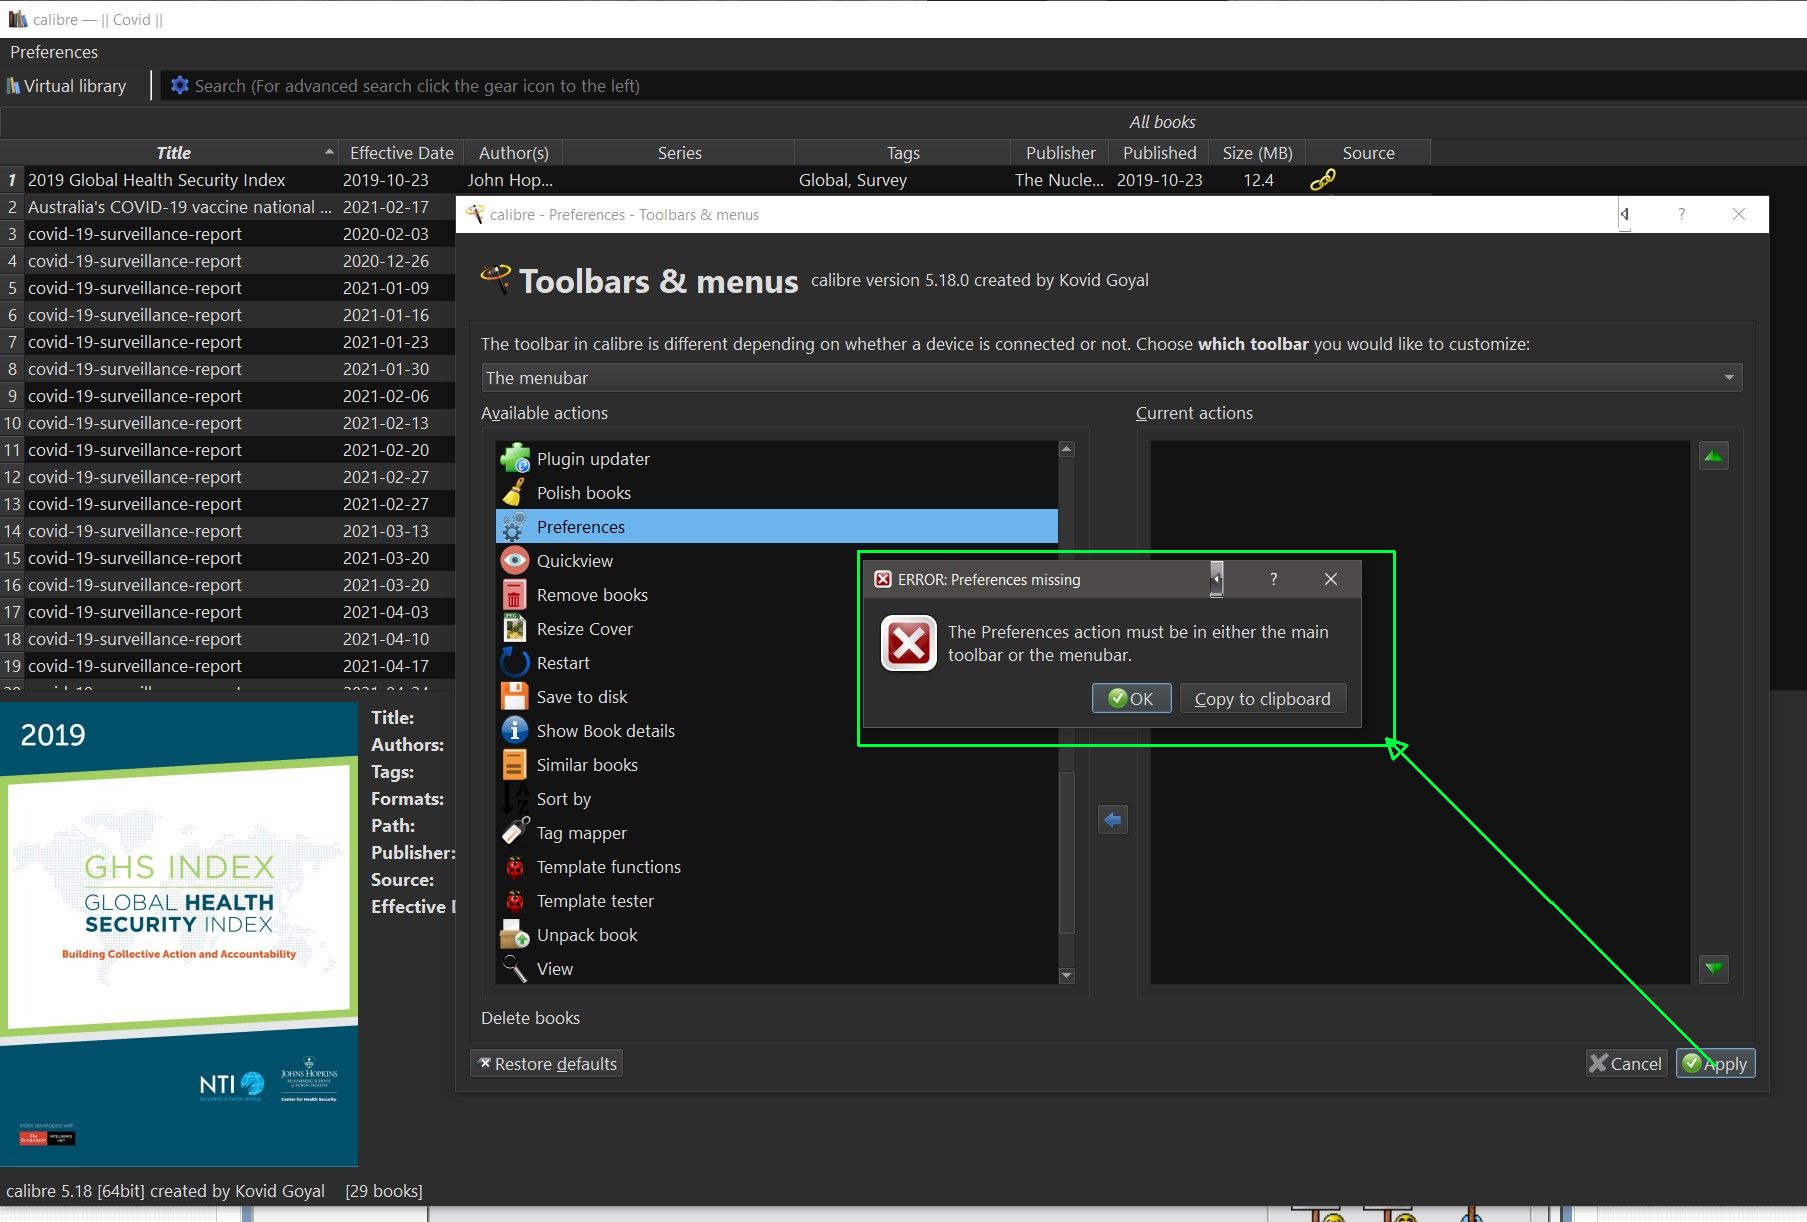The height and width of the screenshot is (1222, 1807).
Task: Click the Similar books icon
Action: [x=515, y=765]
